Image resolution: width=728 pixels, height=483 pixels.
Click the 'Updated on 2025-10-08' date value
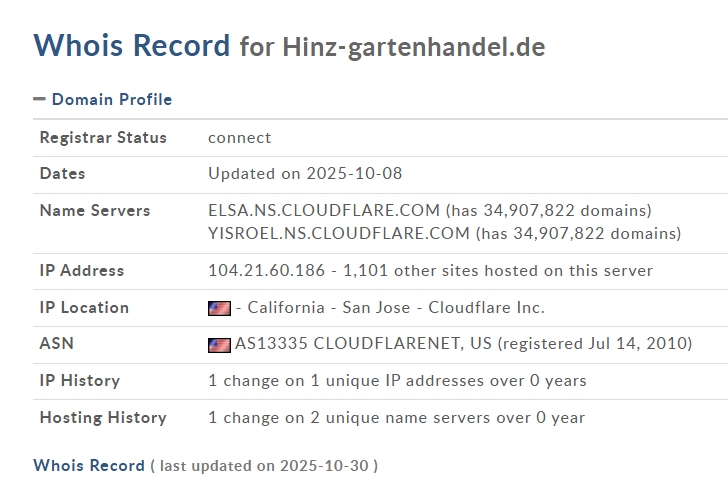(x=305, y=173)
